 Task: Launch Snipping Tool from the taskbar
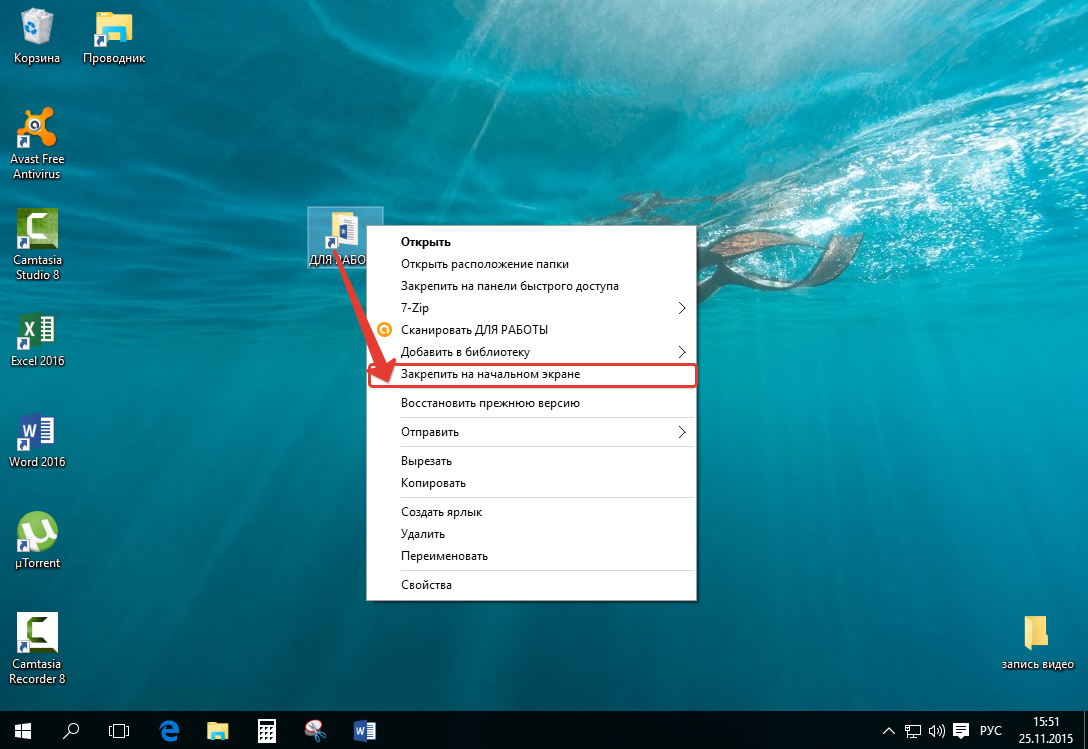point(316,730)
